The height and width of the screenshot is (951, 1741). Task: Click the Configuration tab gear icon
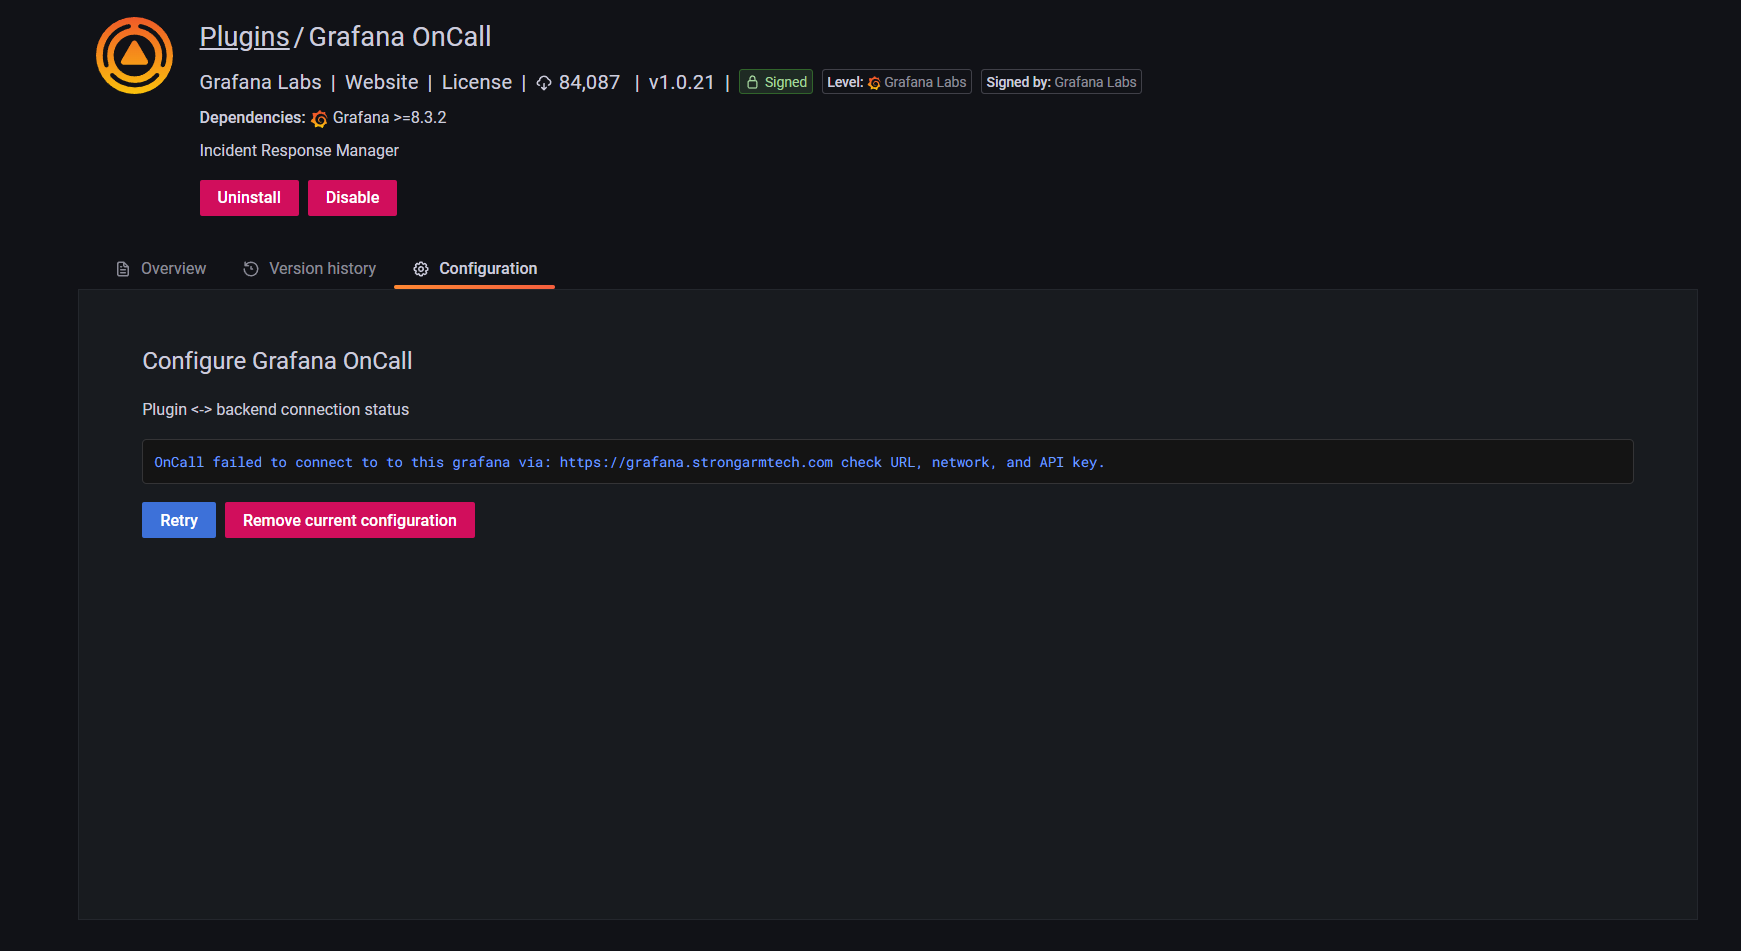pos(421,269)
